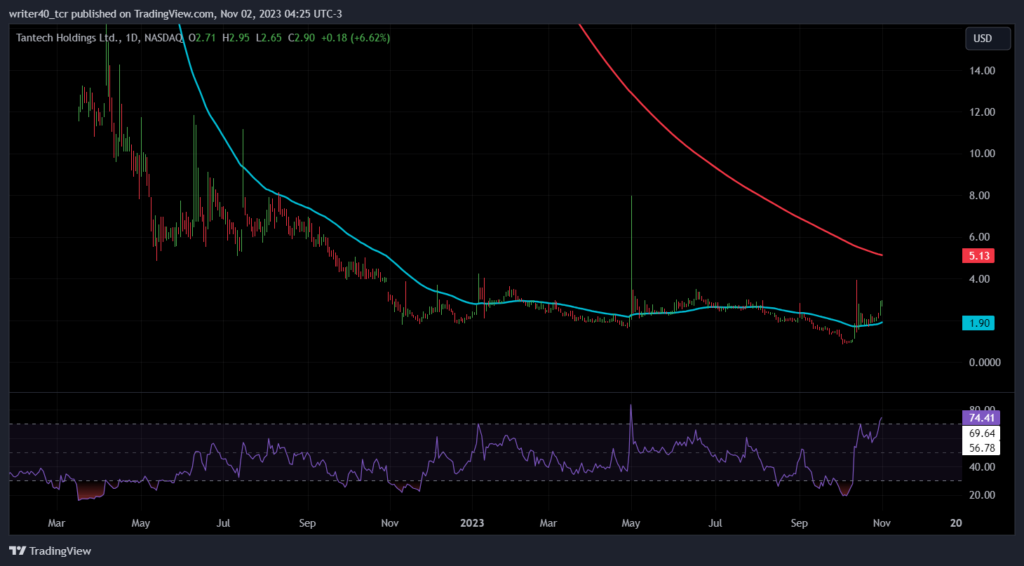Click the 12.00 price axis label
1024x566 pixels.
coord(982,112)
